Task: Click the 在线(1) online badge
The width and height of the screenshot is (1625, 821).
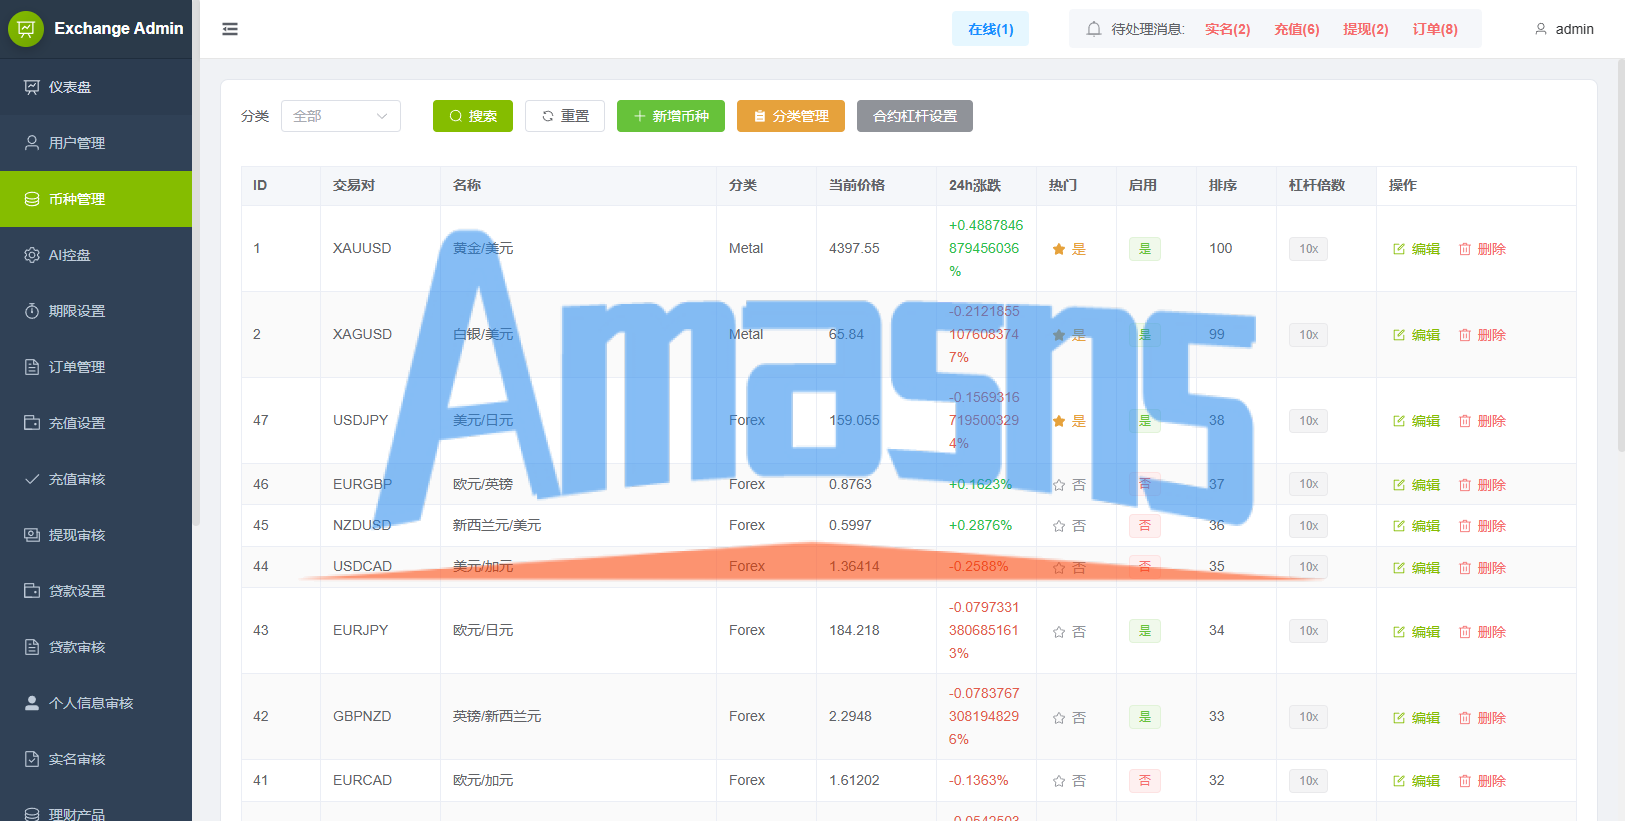Action: coord(990,29)
